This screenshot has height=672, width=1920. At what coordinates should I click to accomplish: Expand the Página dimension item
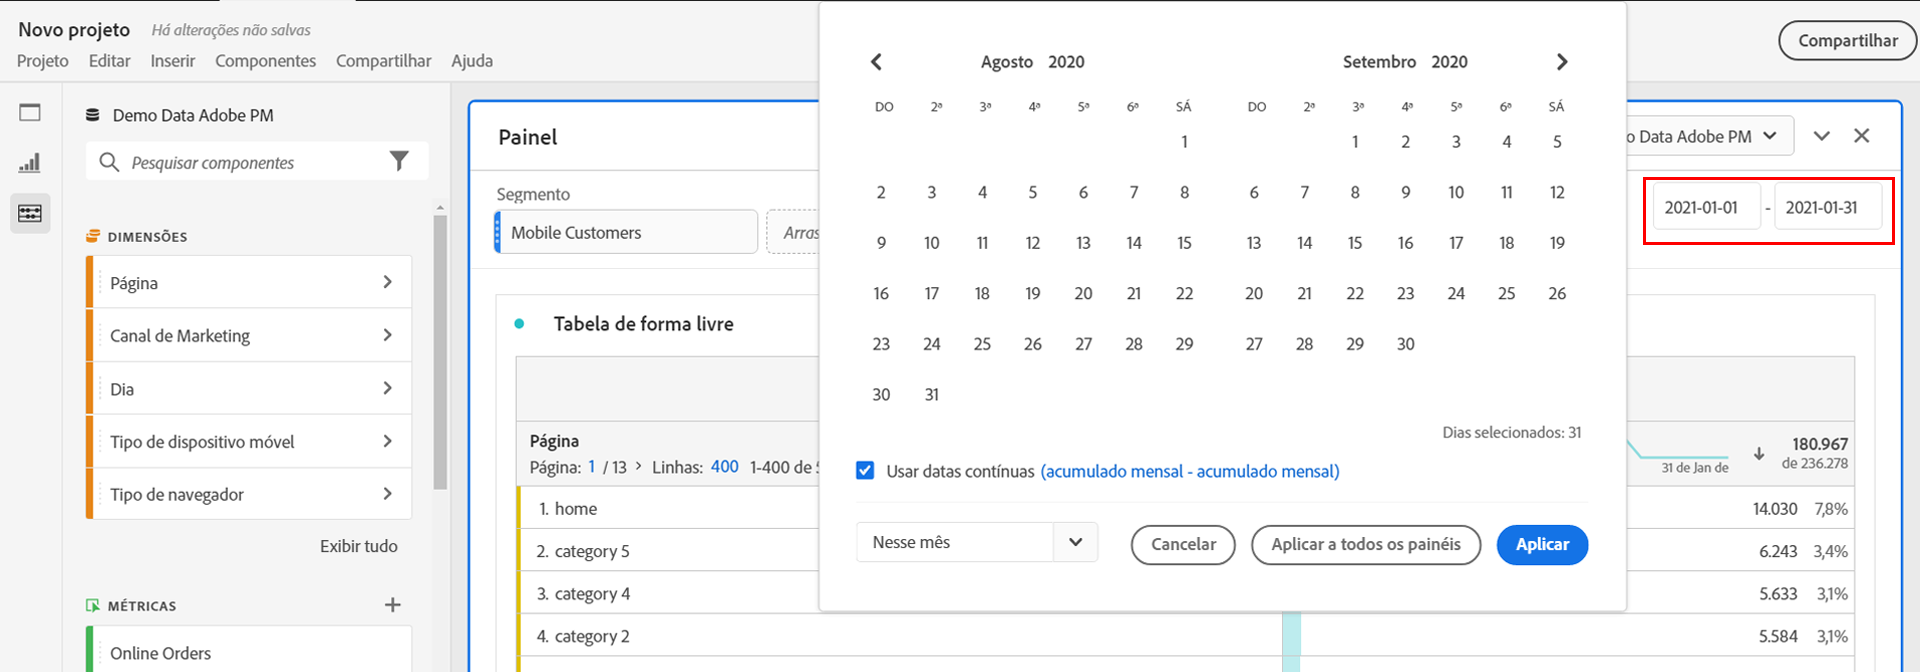tap(387, 282)
